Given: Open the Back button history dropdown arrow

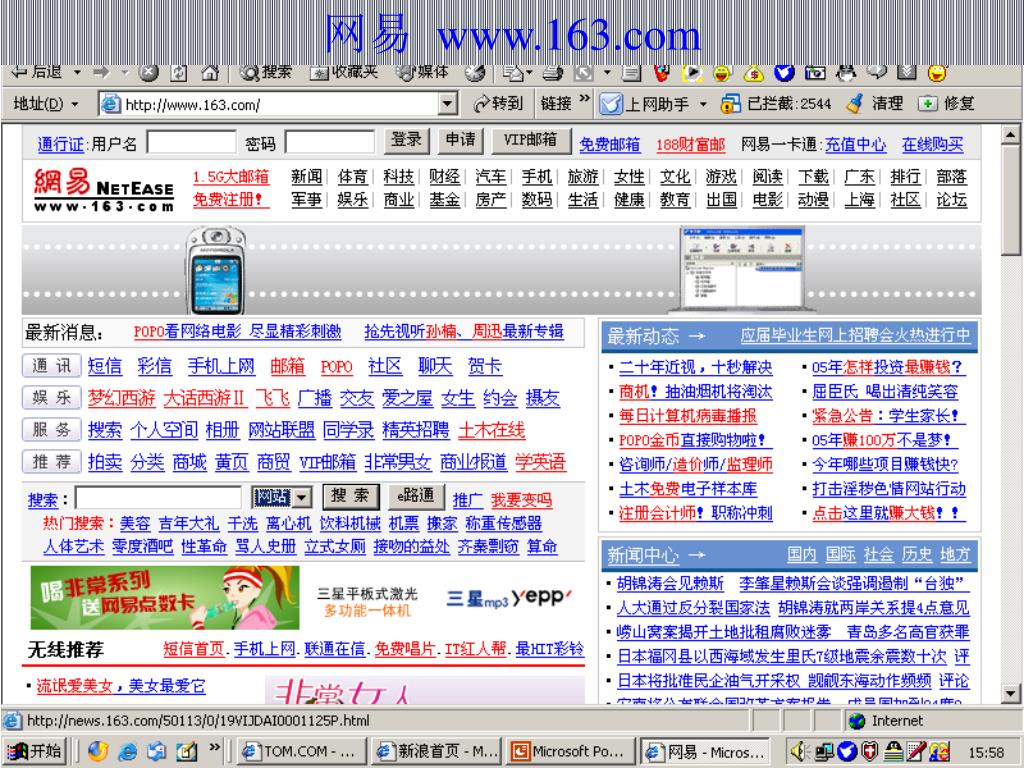Looking at the screenshot, I should point(77,72).
